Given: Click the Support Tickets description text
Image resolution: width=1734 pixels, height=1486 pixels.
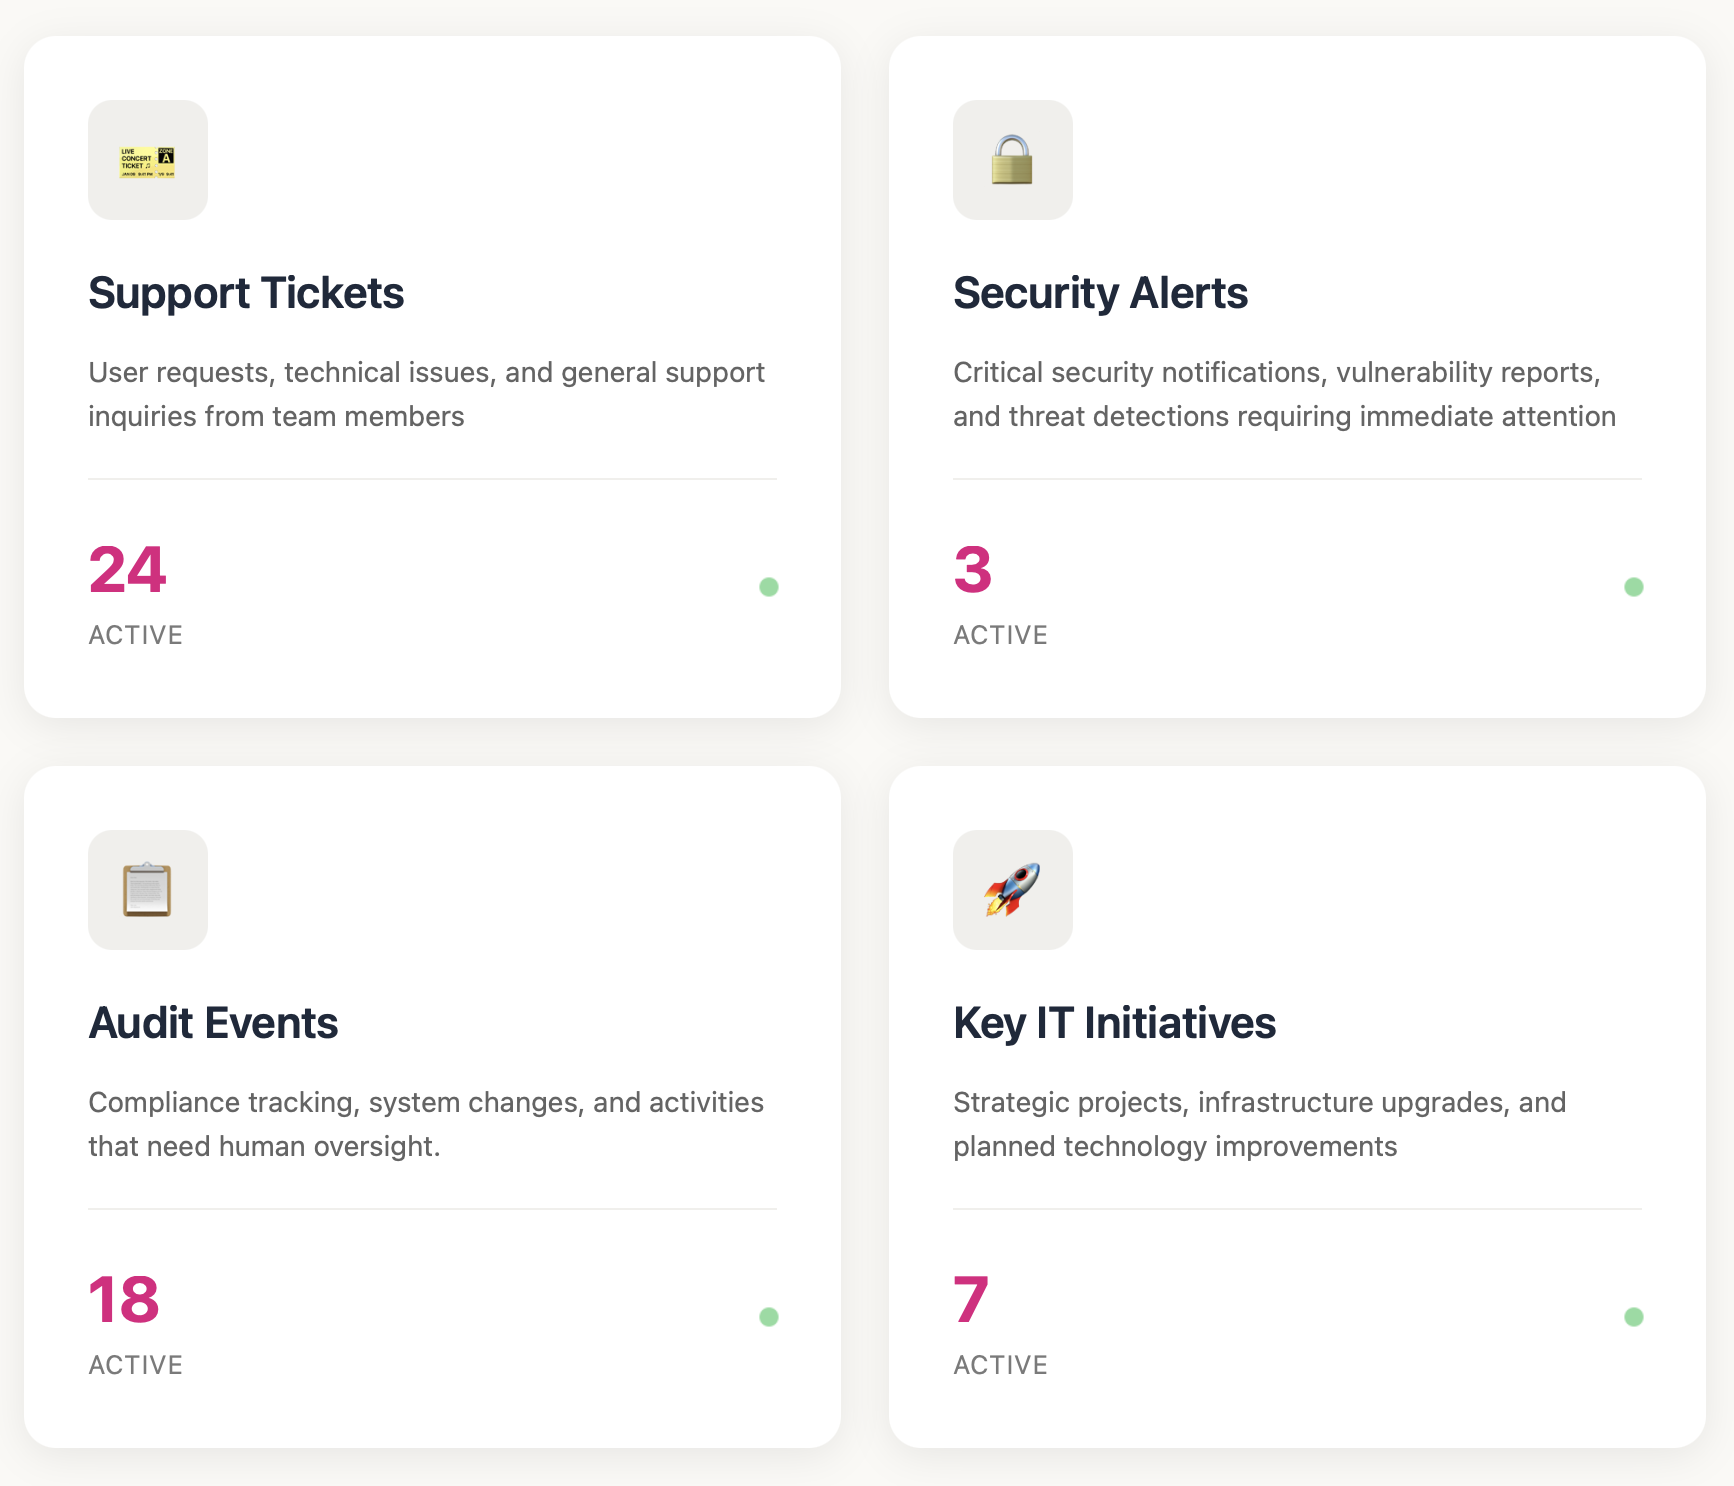Looking at the screenshot, I should pos(426,394).
